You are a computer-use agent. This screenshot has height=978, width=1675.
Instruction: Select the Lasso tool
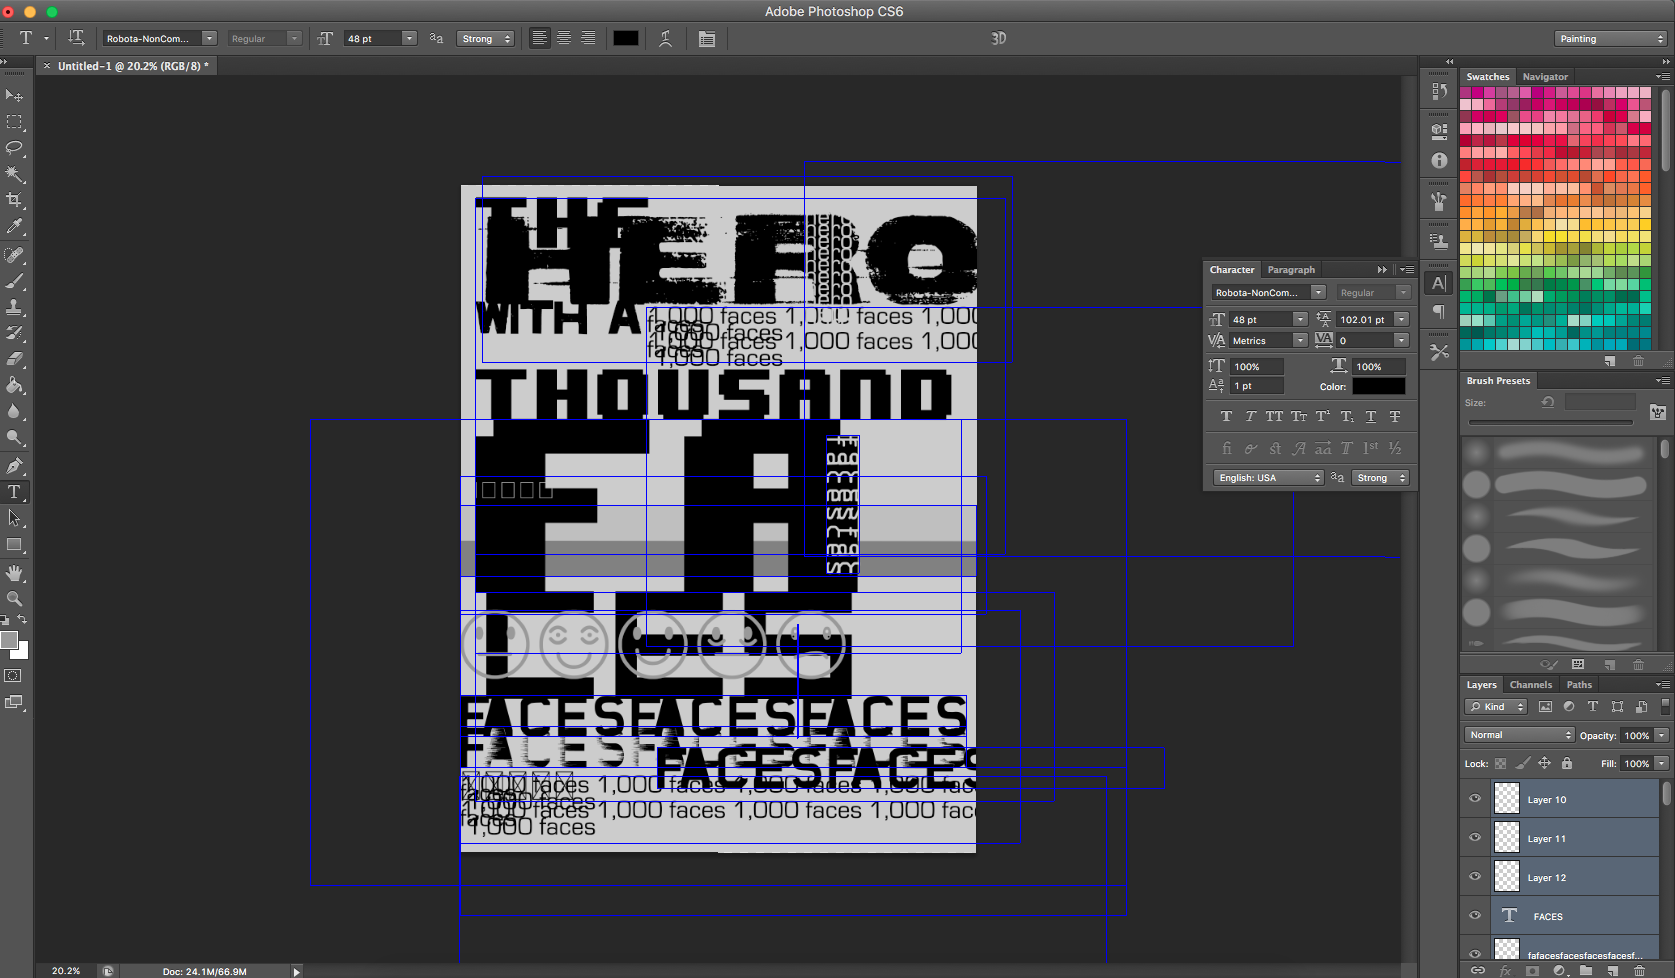pyautogui.click(x=14, y=148)
